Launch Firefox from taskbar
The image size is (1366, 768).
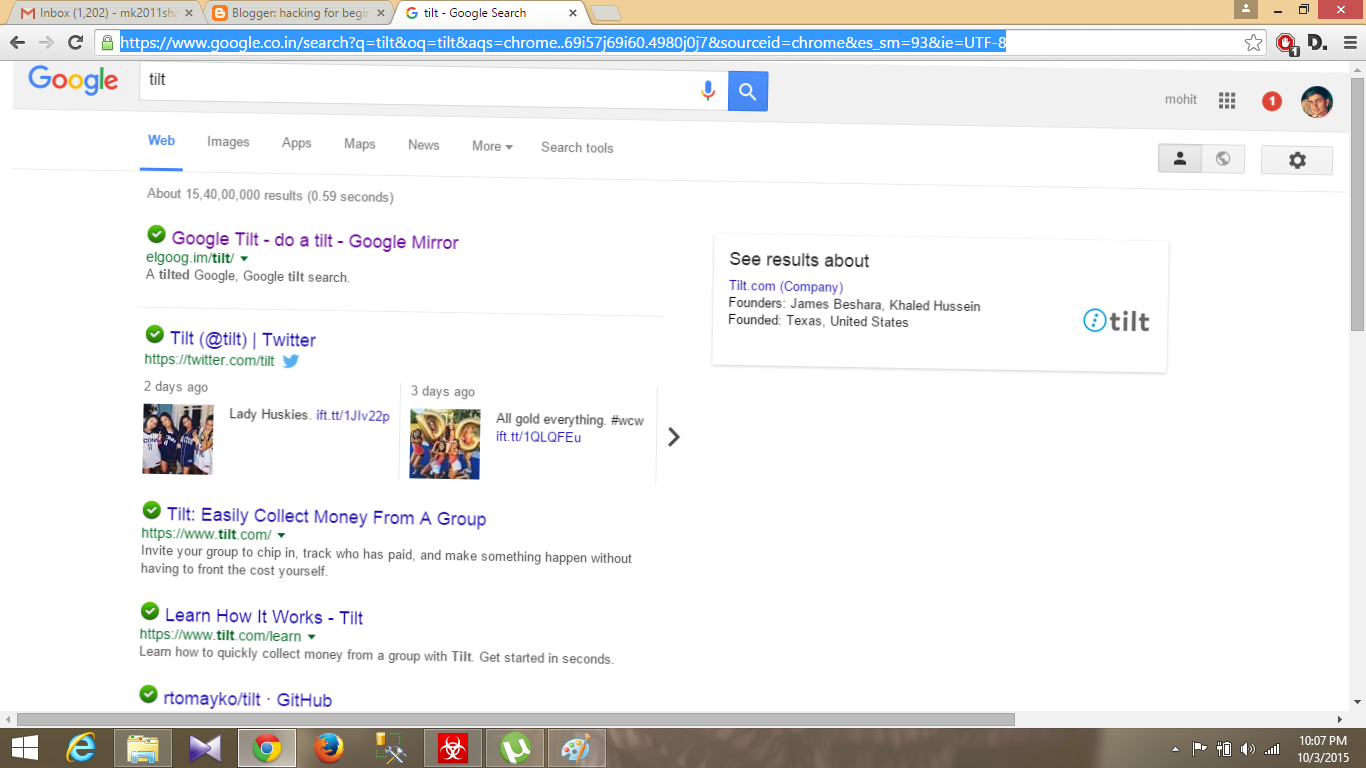click(328, 748)
